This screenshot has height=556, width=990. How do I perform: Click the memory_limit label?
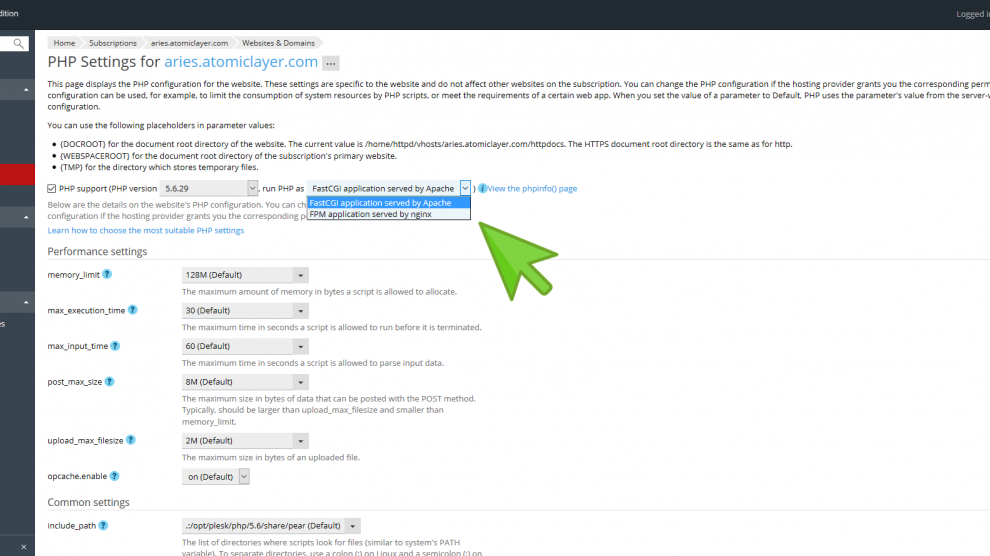(73, 275)
